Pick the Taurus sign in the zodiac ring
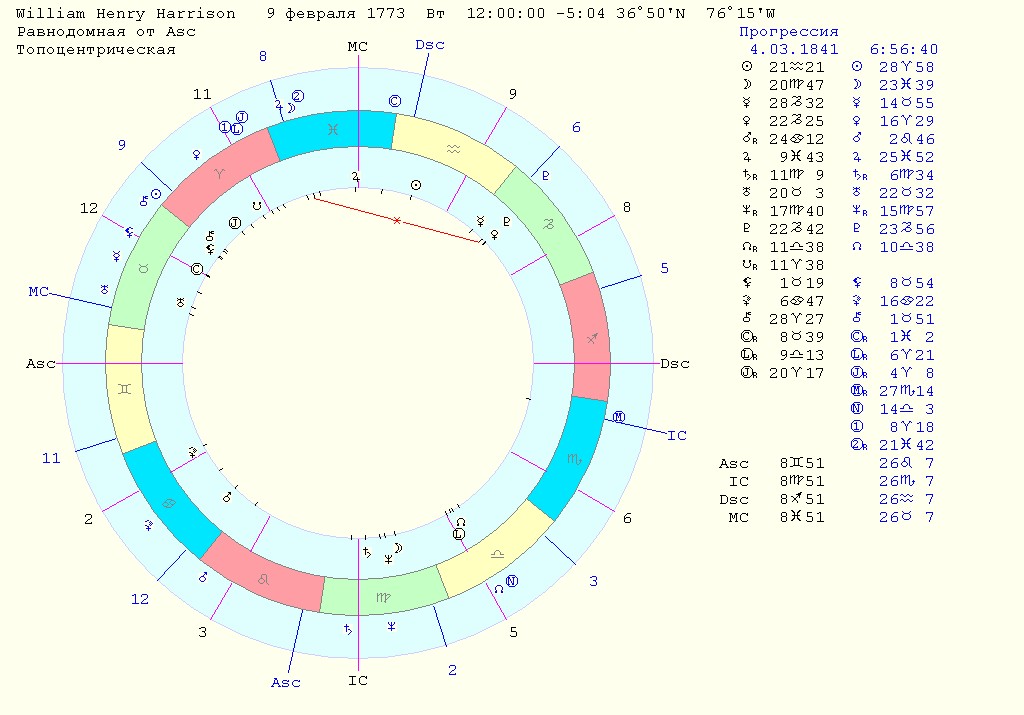This screenshot has width=1024, height=715. [143, 268]
